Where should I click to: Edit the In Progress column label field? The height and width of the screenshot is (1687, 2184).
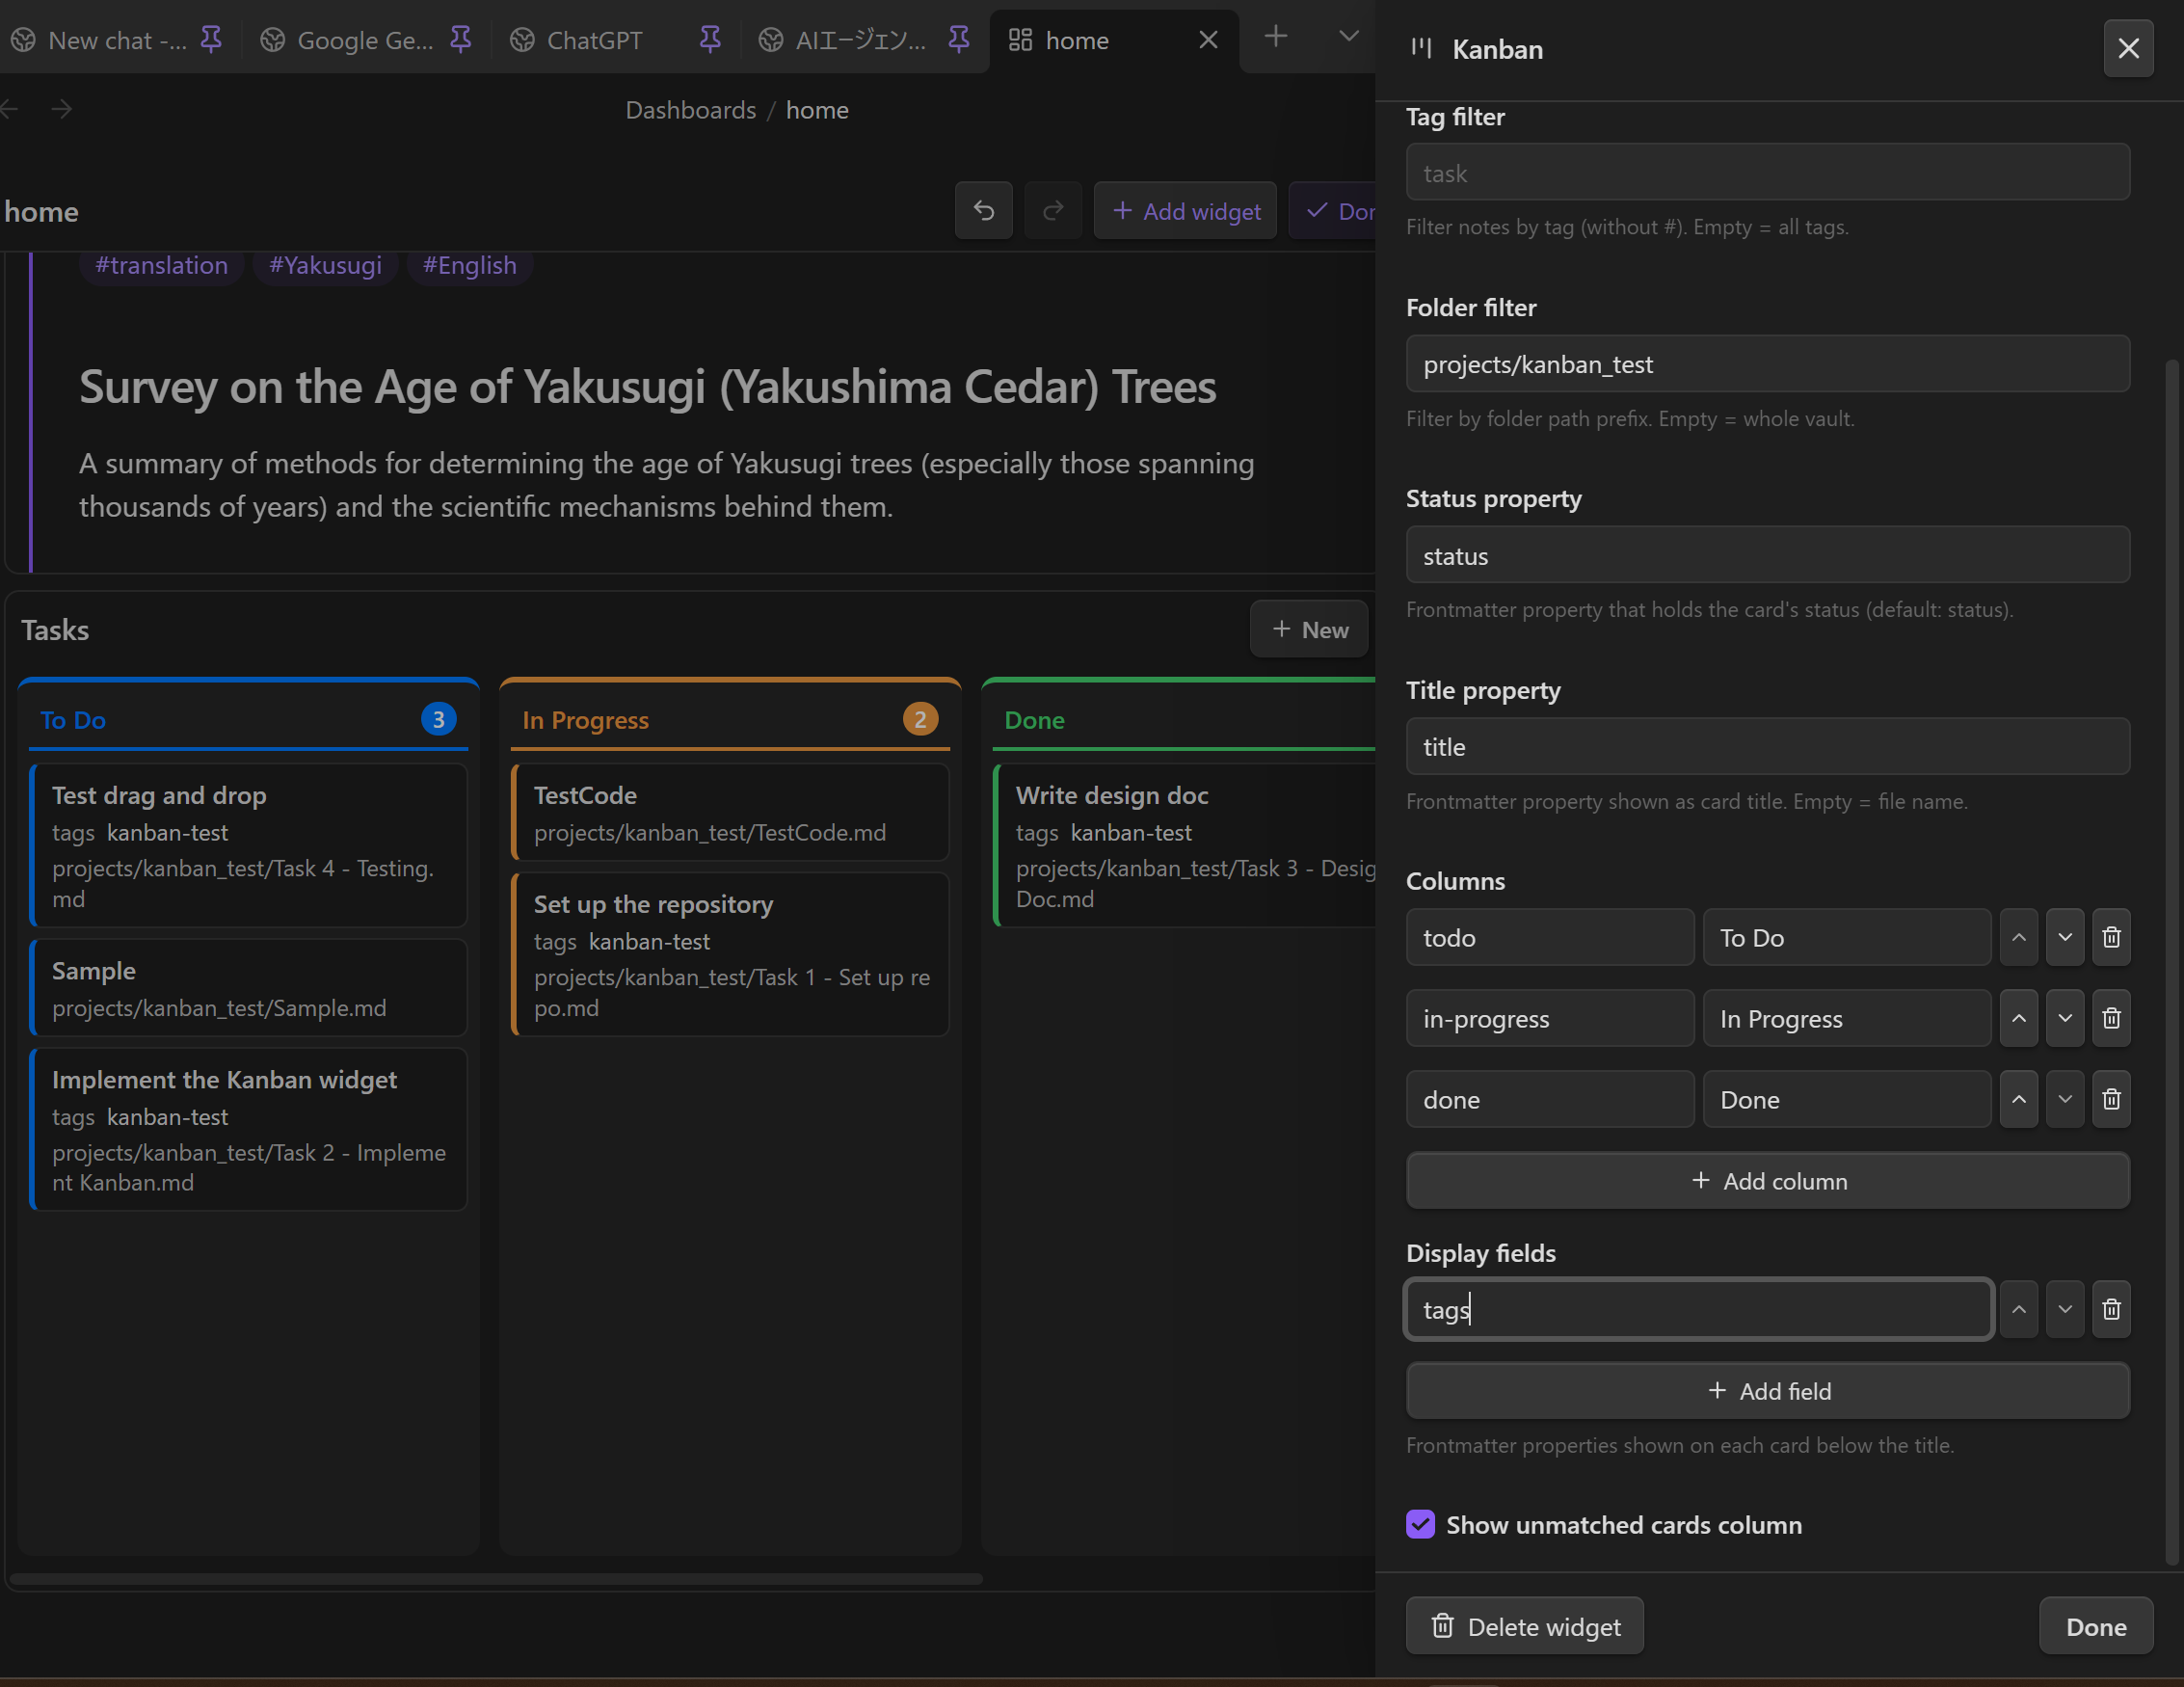click(1847, 1018)
